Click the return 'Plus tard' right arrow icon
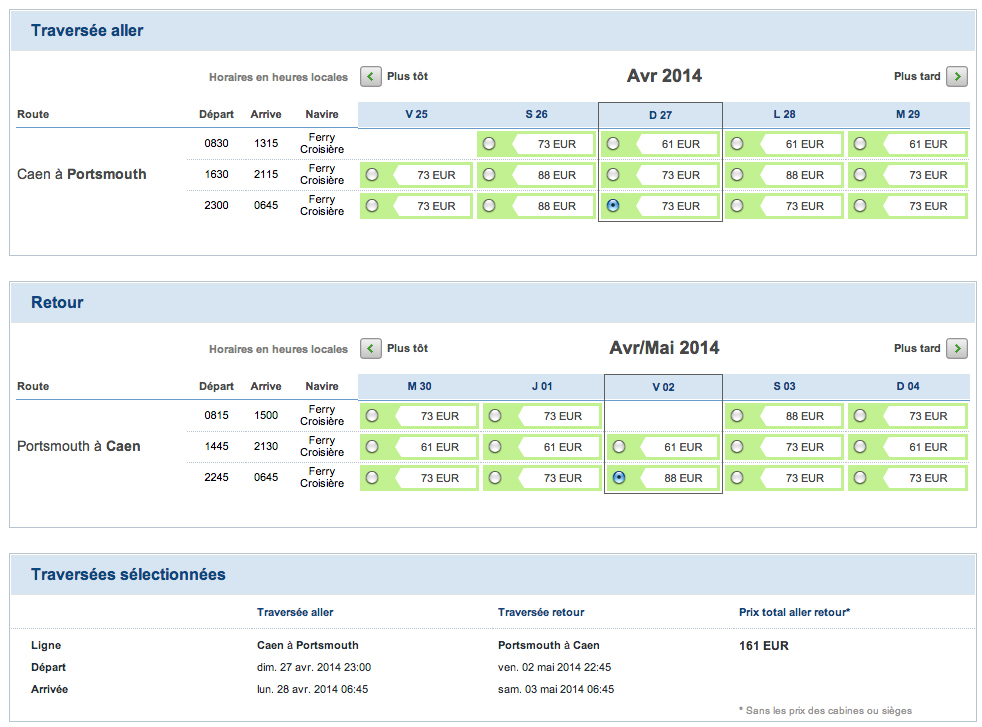The image size is (982, 727). (957, 348)
